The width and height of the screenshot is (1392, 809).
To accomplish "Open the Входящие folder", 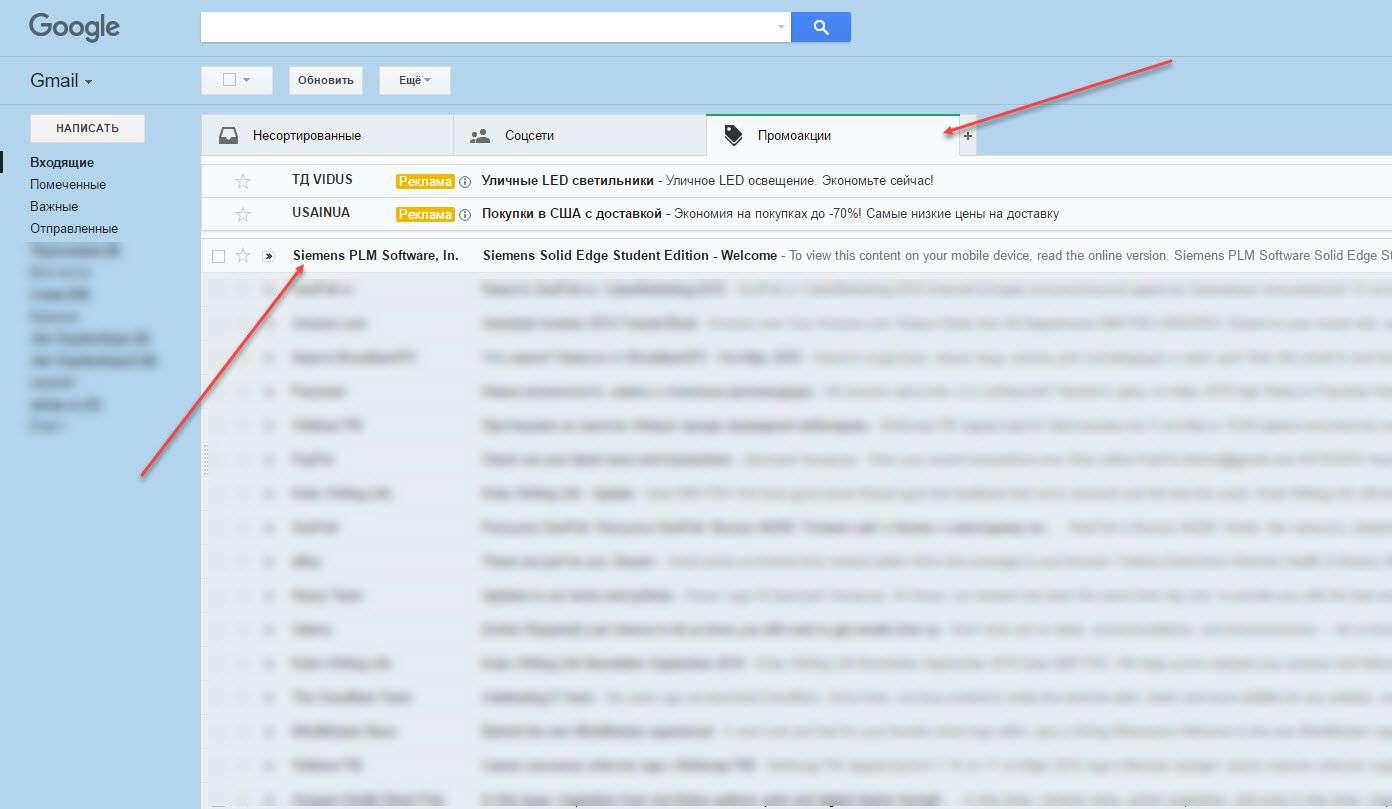I will [x=62, y=162].
